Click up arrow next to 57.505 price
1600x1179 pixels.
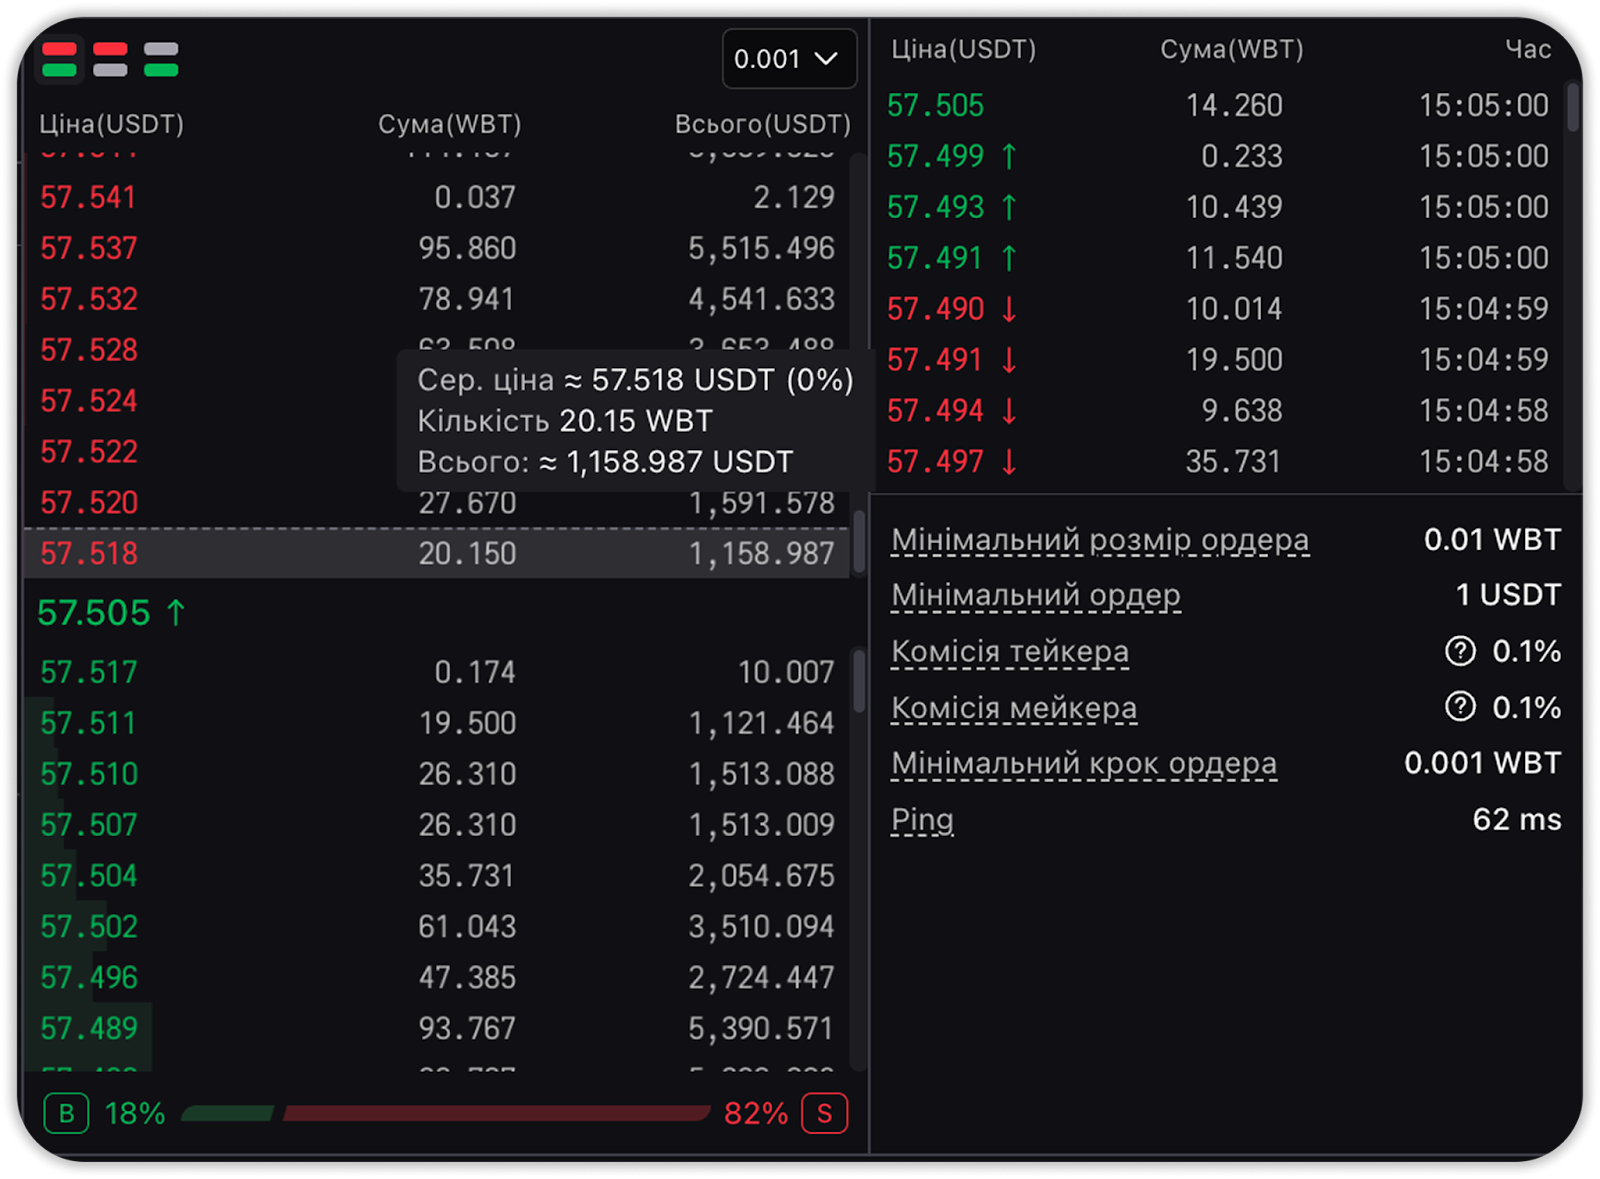coord(176,613)
